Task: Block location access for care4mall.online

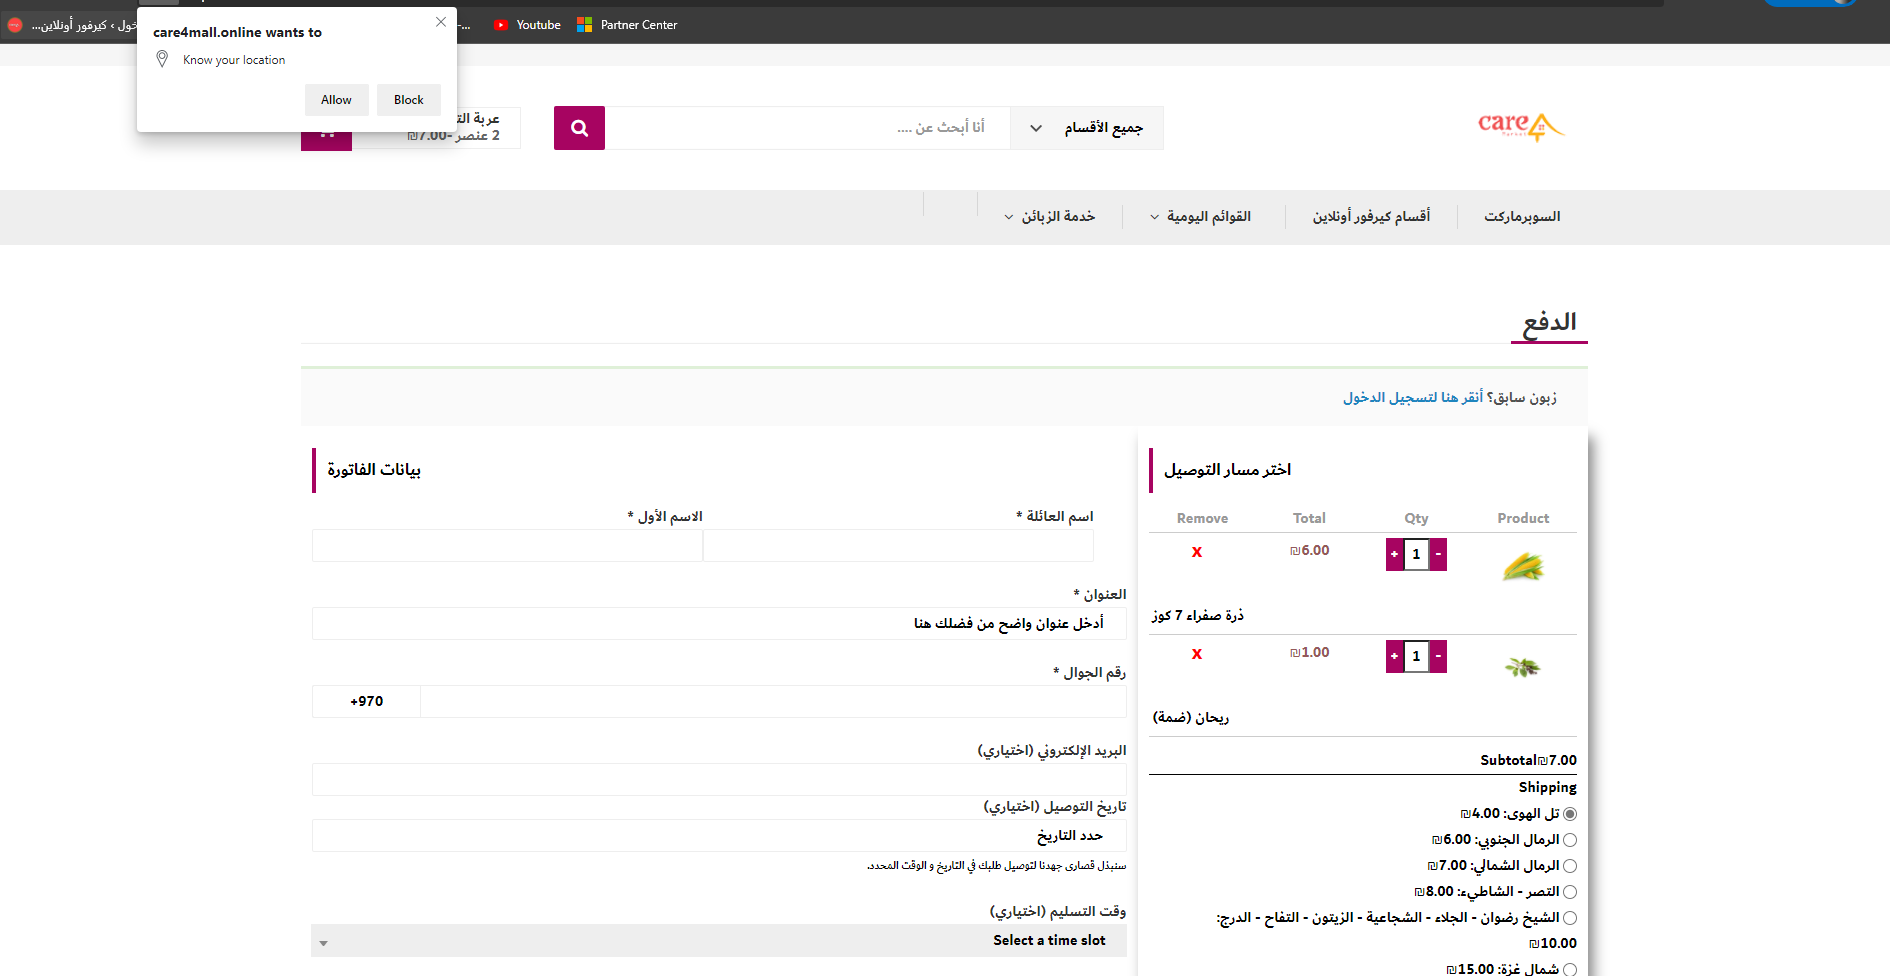Action: [x=409, y=100]
